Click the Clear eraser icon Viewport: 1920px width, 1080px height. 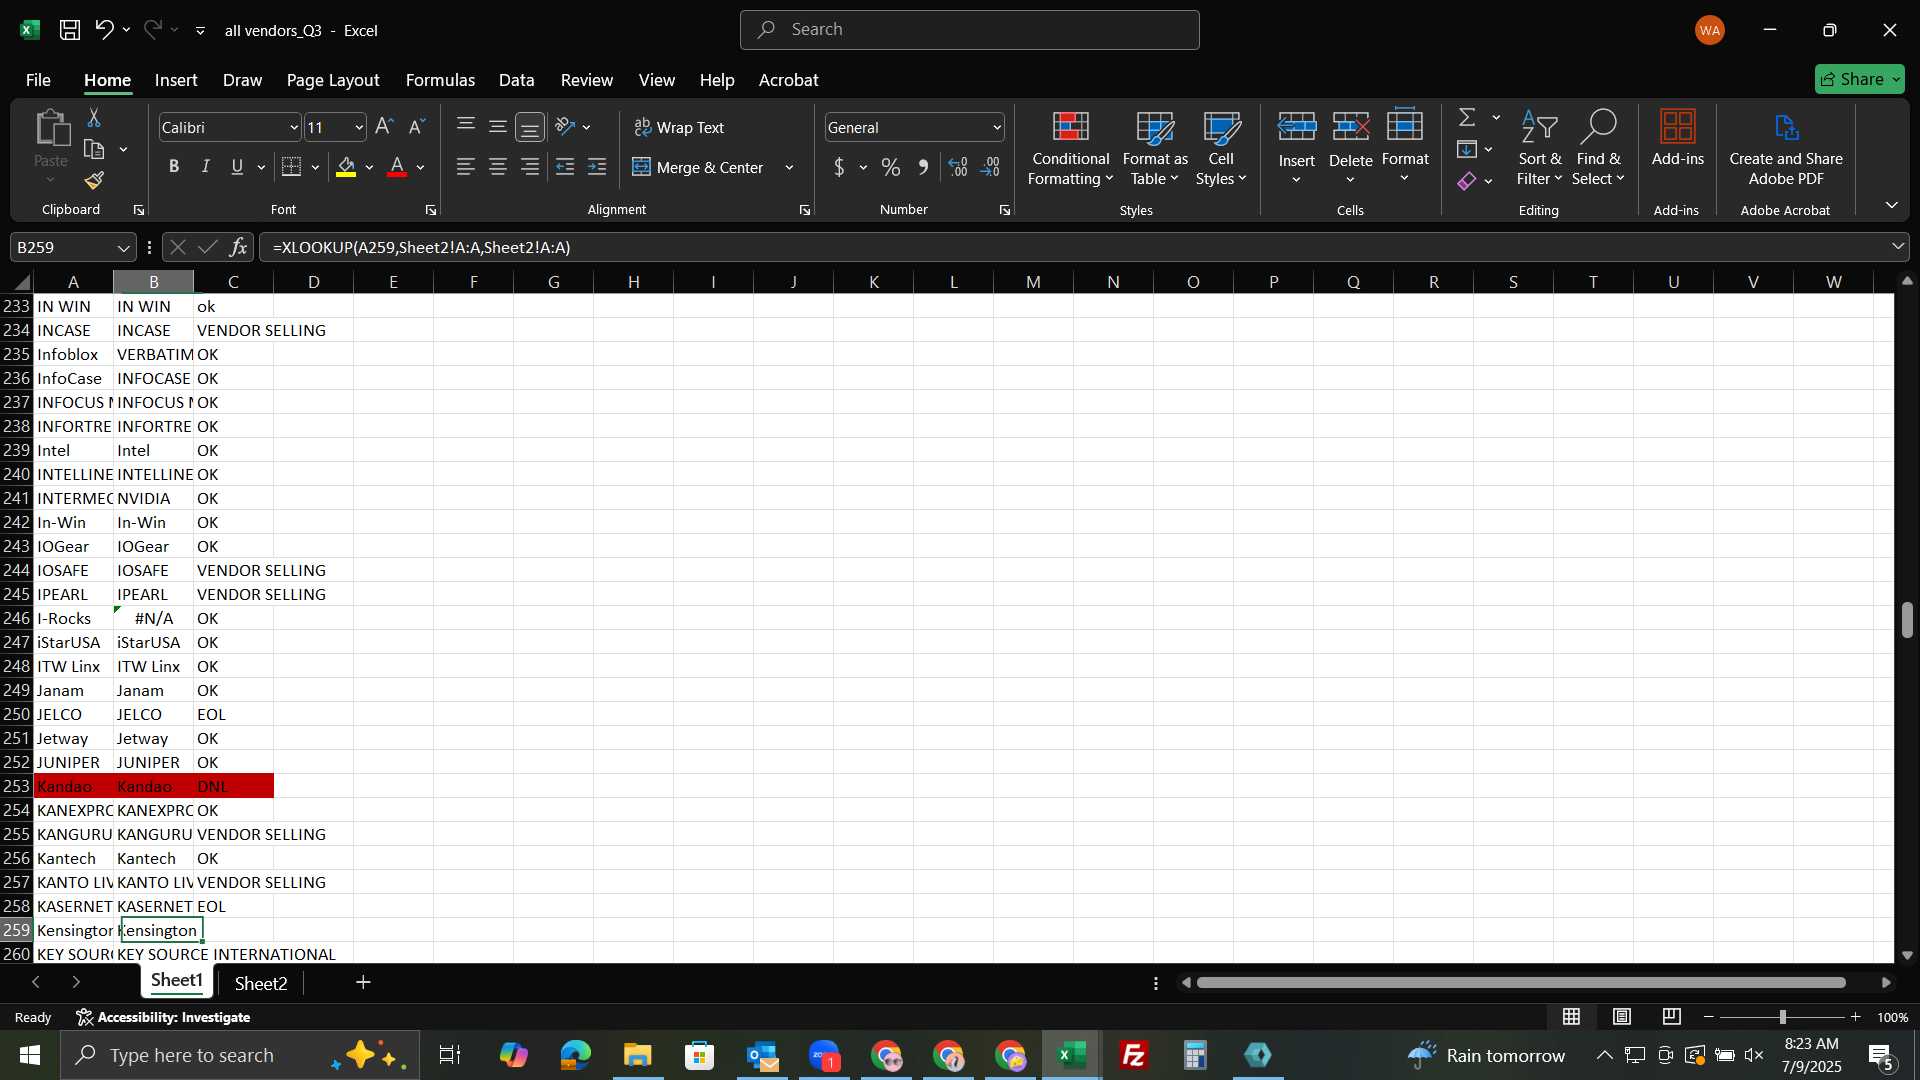tap(1467, 181)
